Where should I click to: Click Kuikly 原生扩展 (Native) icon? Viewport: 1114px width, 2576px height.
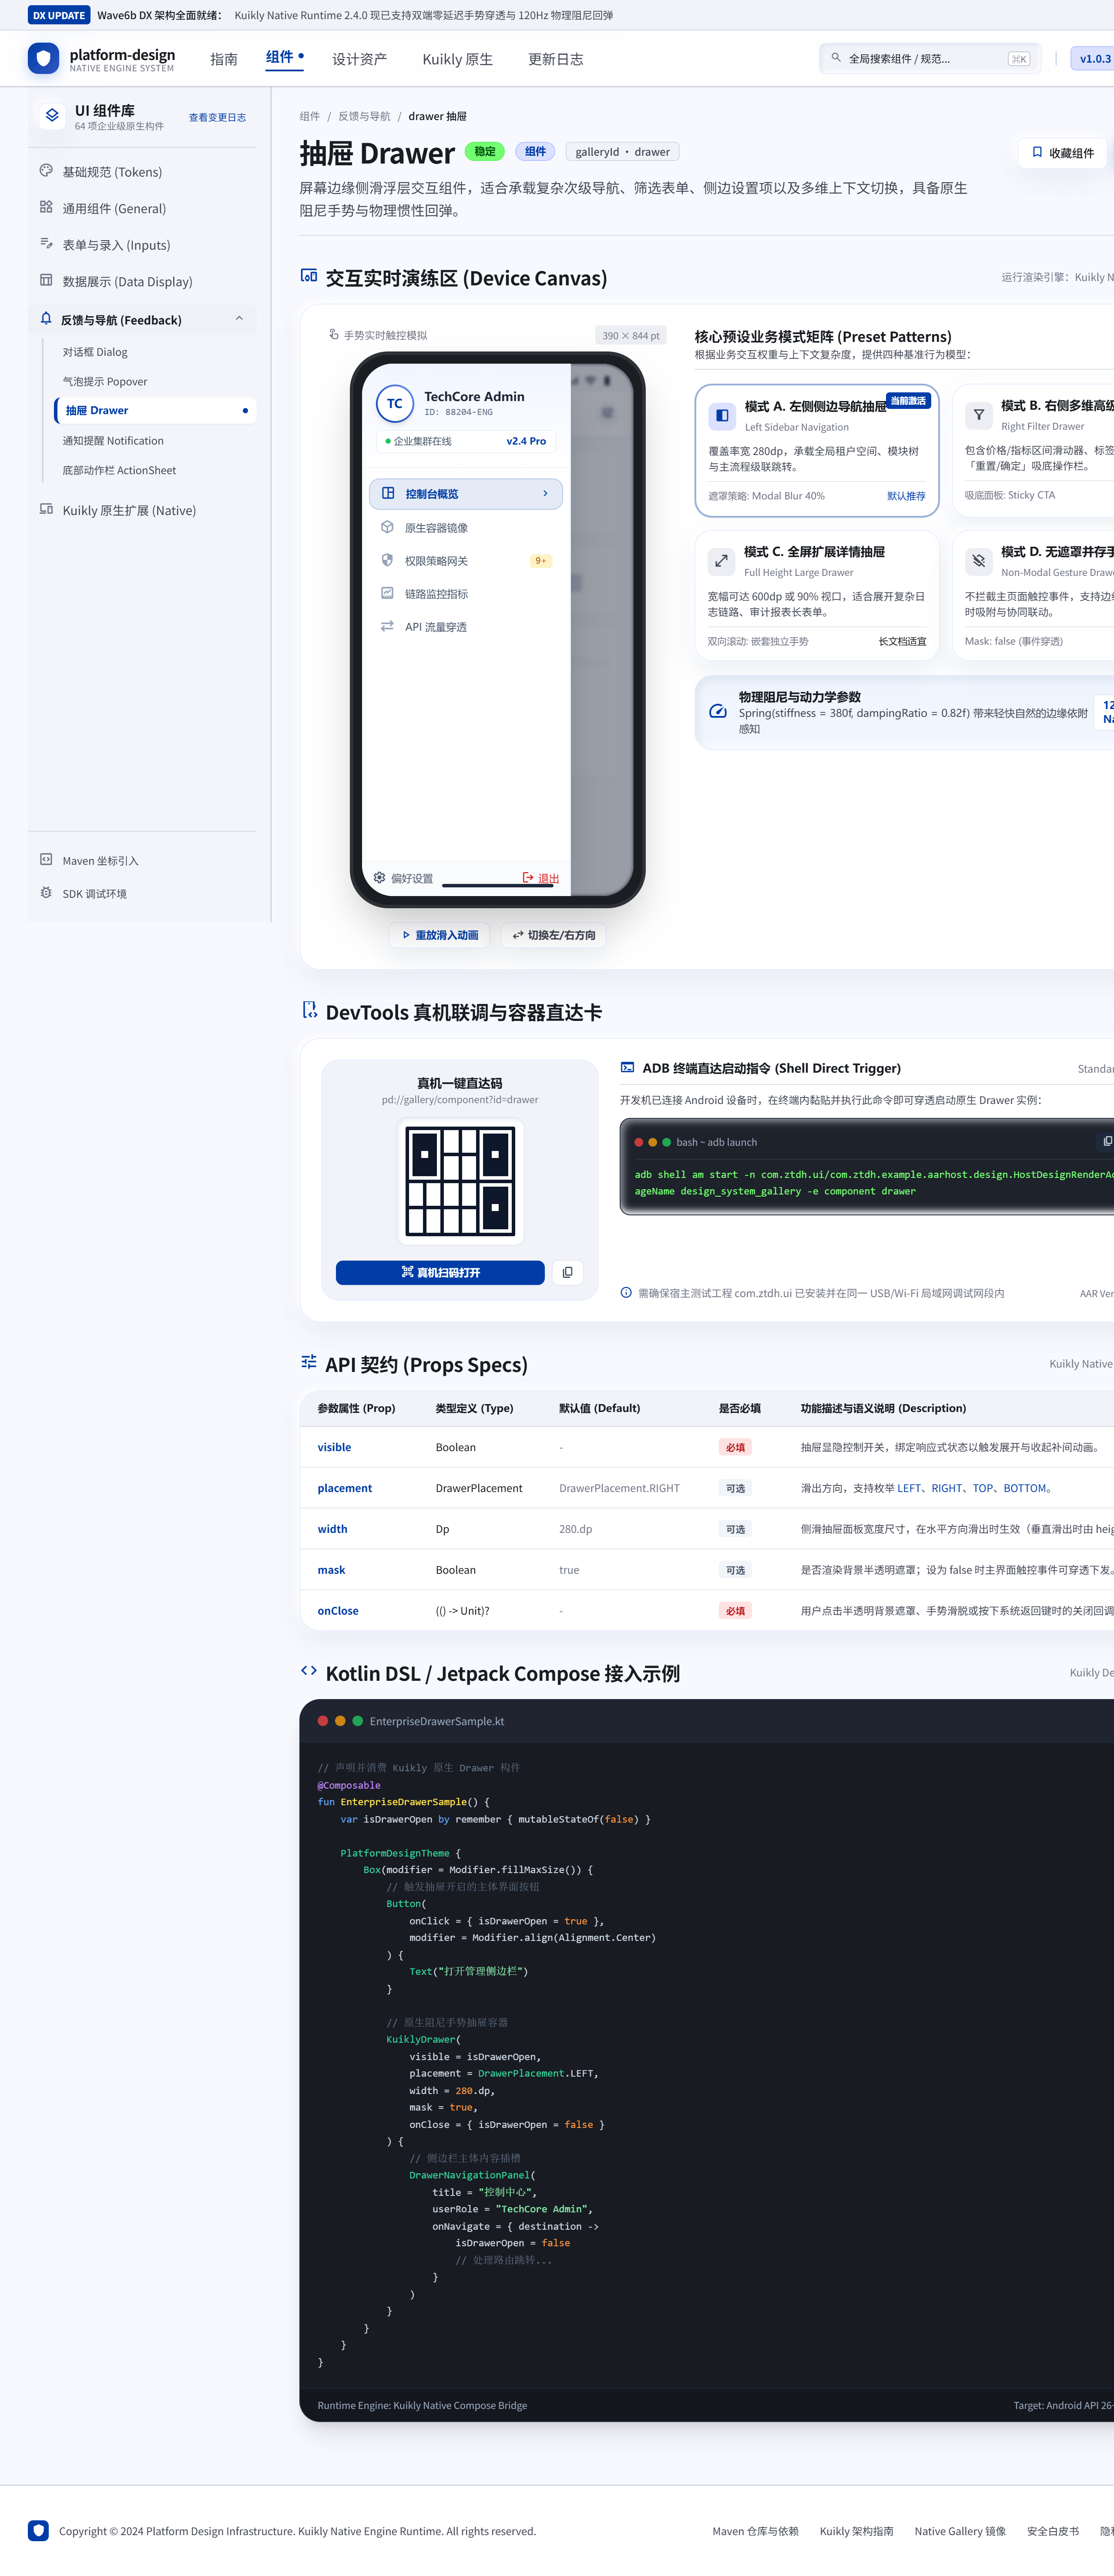point(46,509)
